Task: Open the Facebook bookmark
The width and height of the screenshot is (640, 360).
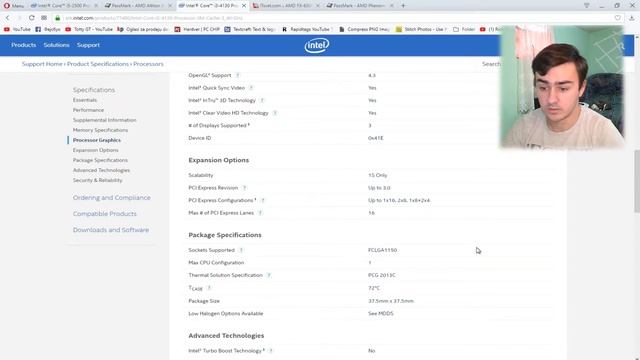Action: pyautogui.click(x=48, y=29)
